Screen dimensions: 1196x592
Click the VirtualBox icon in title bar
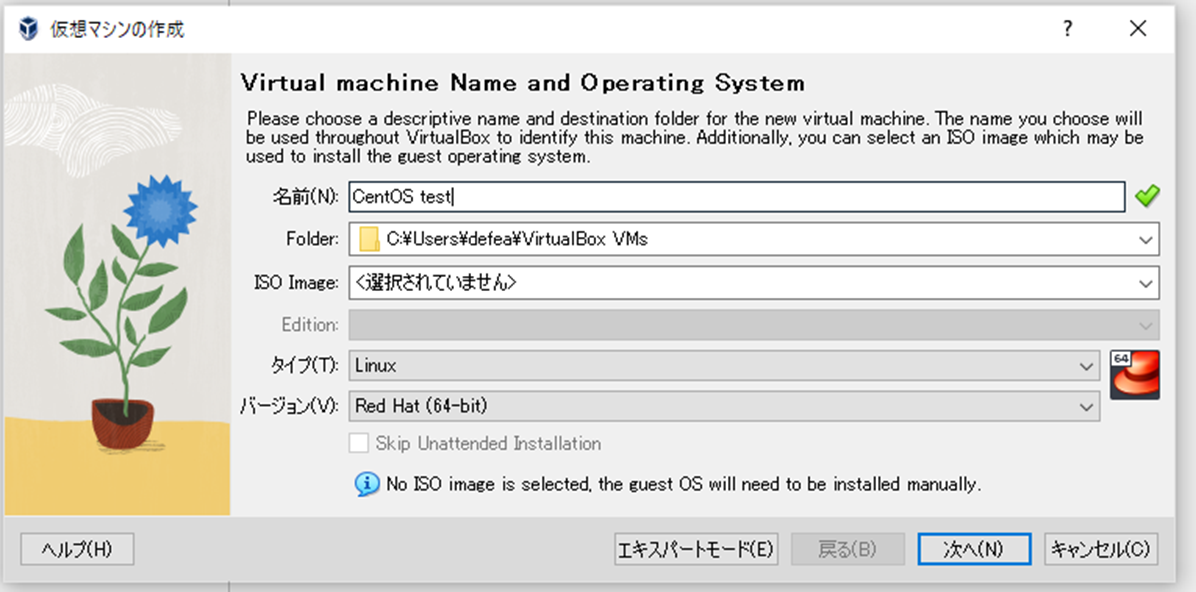coord(28,29)
